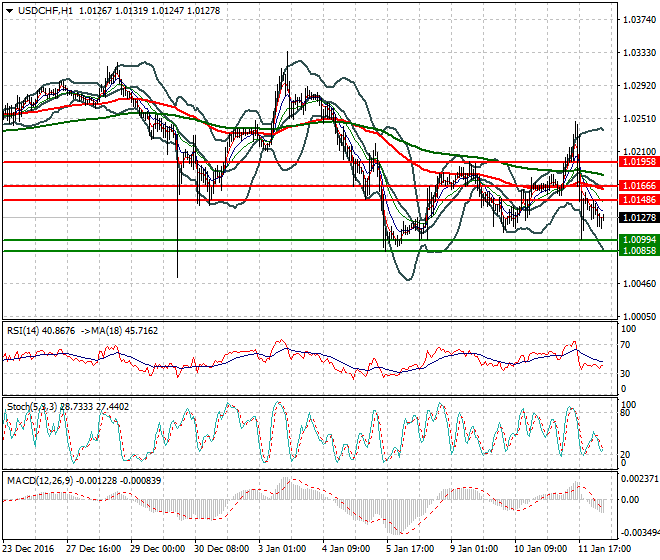Click the 11 Jan 17:00 time axis label

605,549
